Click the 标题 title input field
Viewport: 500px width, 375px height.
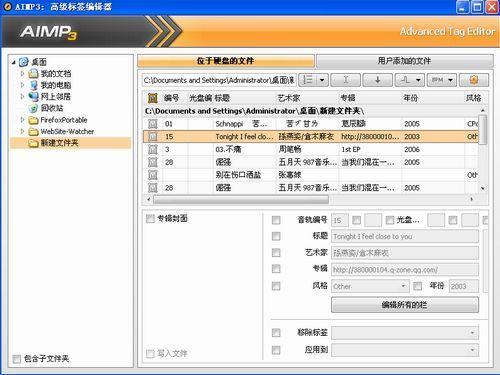pyautogui.click(x=405, y=237)
